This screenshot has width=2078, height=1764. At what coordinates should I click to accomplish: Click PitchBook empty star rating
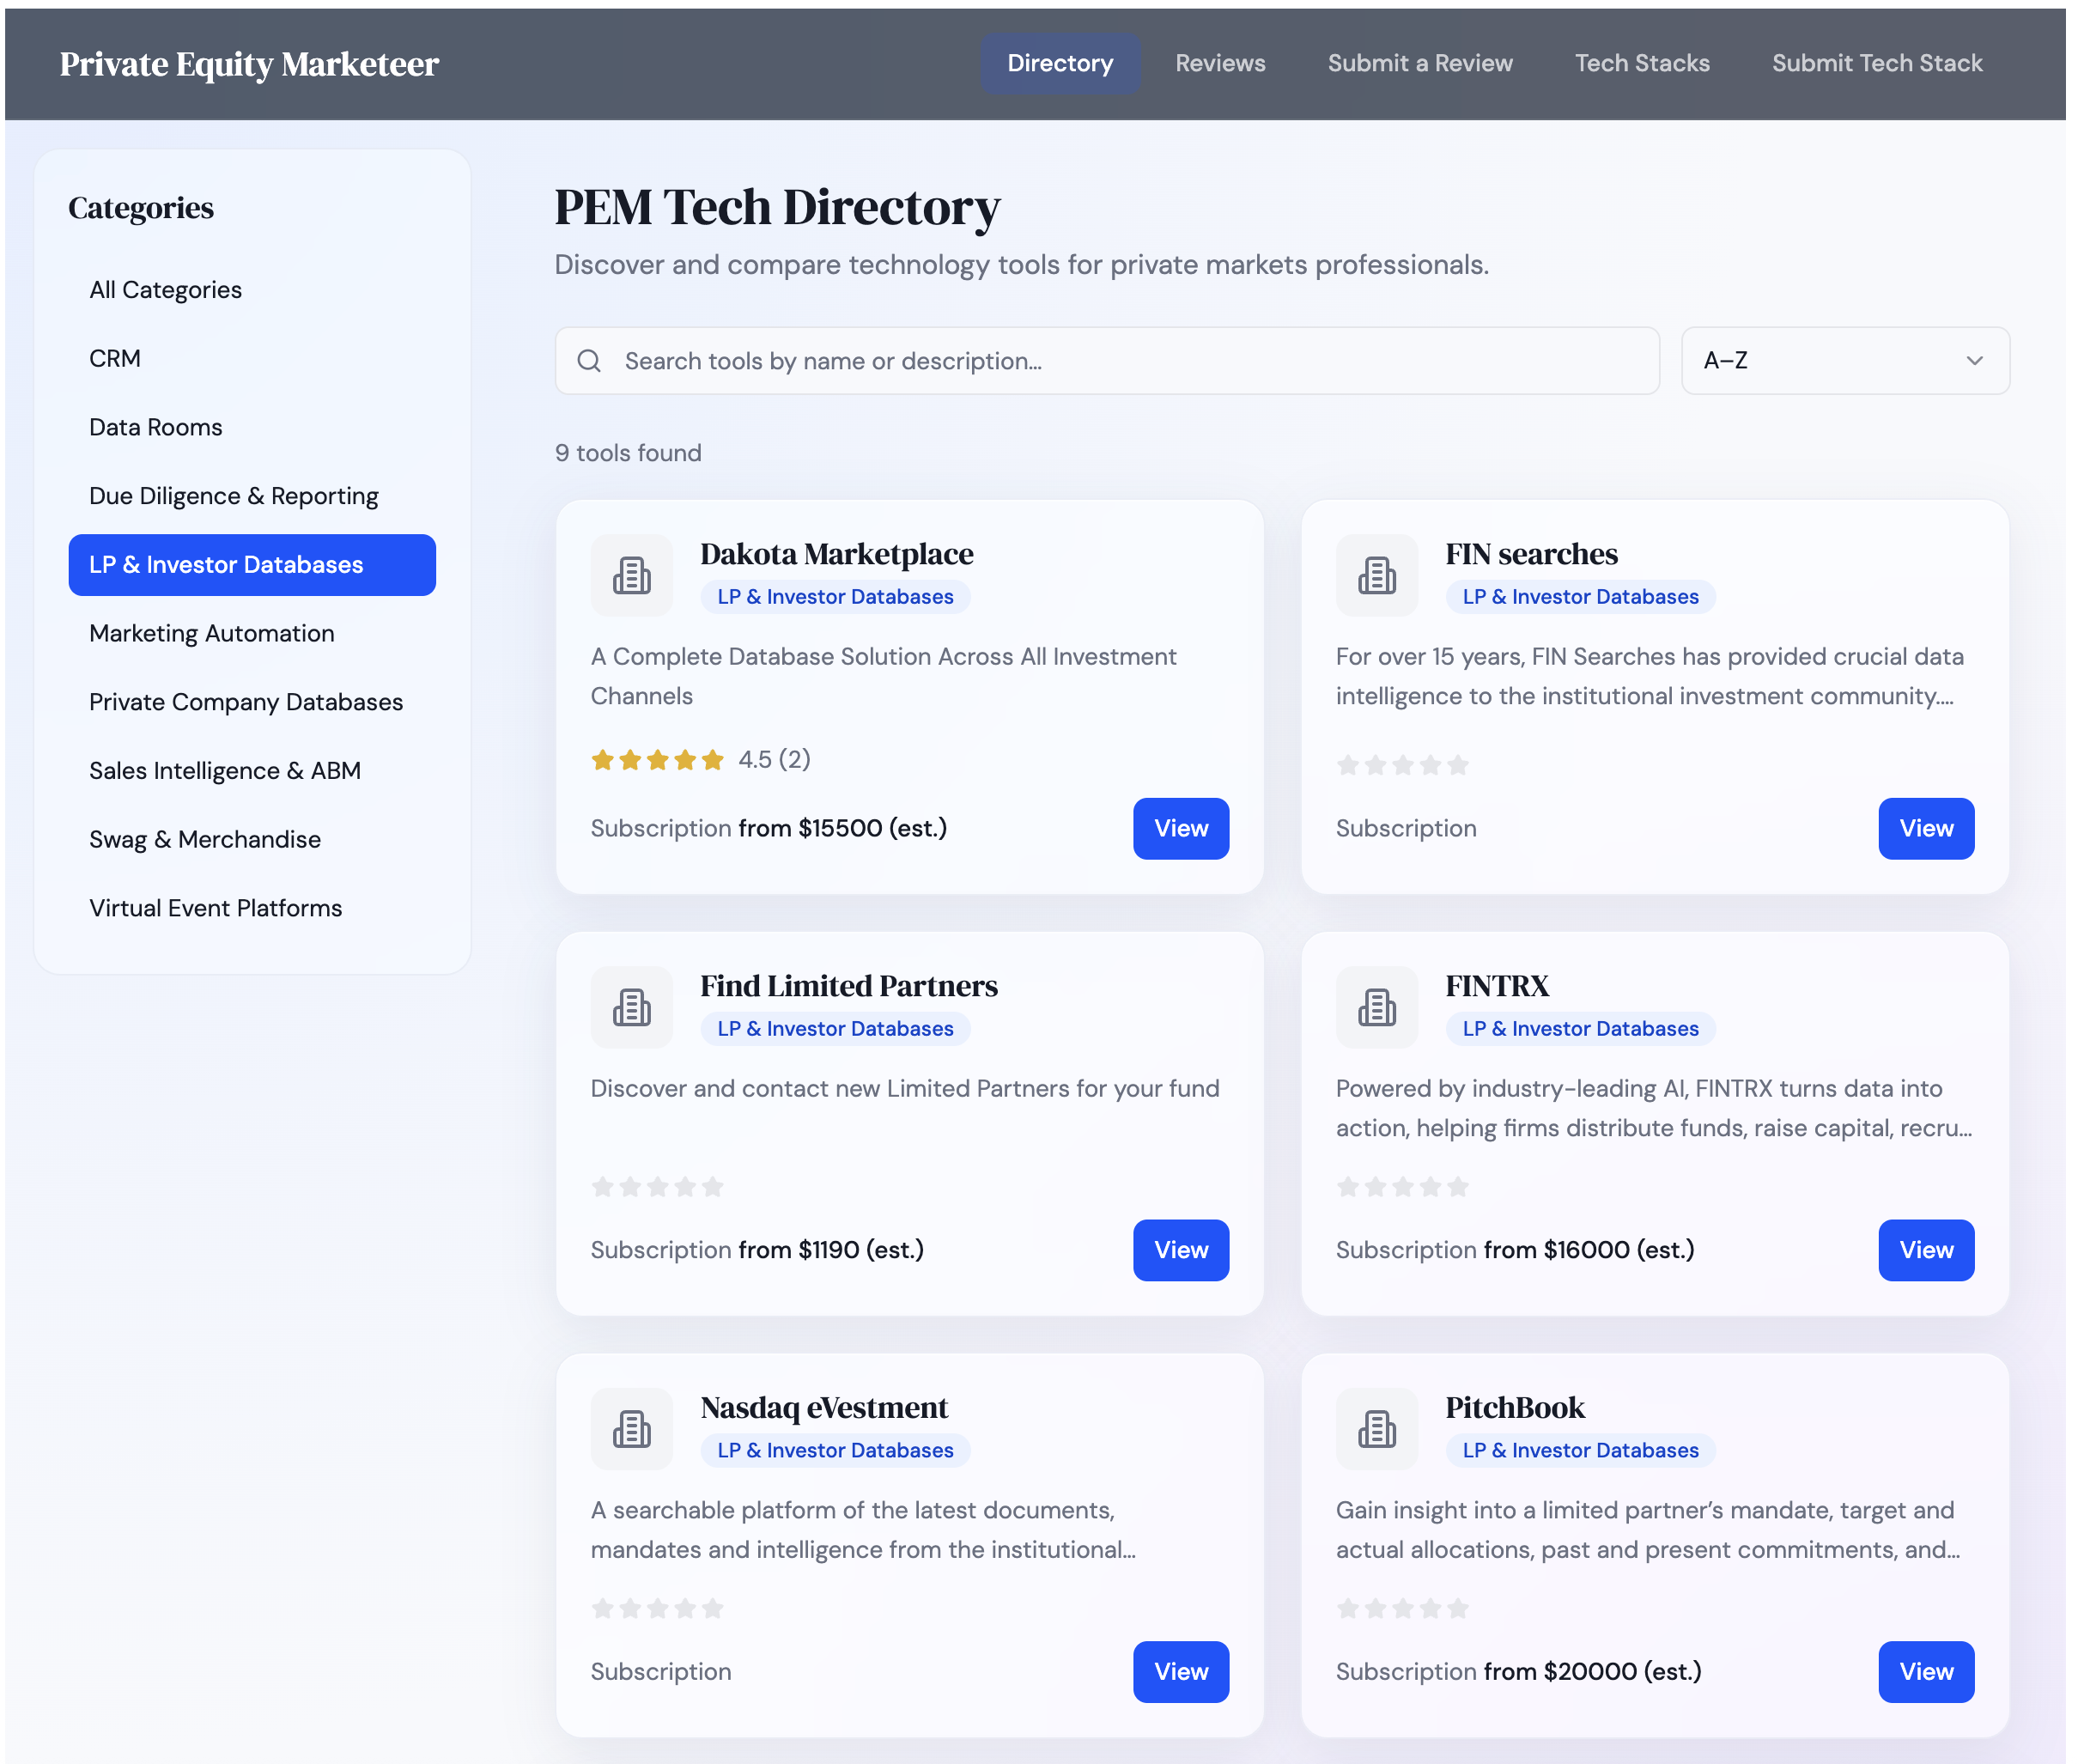[x=1402, y=1609]
